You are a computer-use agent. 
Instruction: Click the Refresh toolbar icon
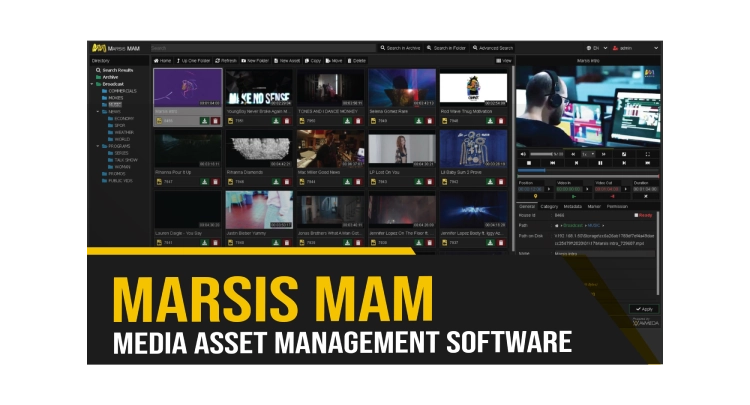point(226,61)
